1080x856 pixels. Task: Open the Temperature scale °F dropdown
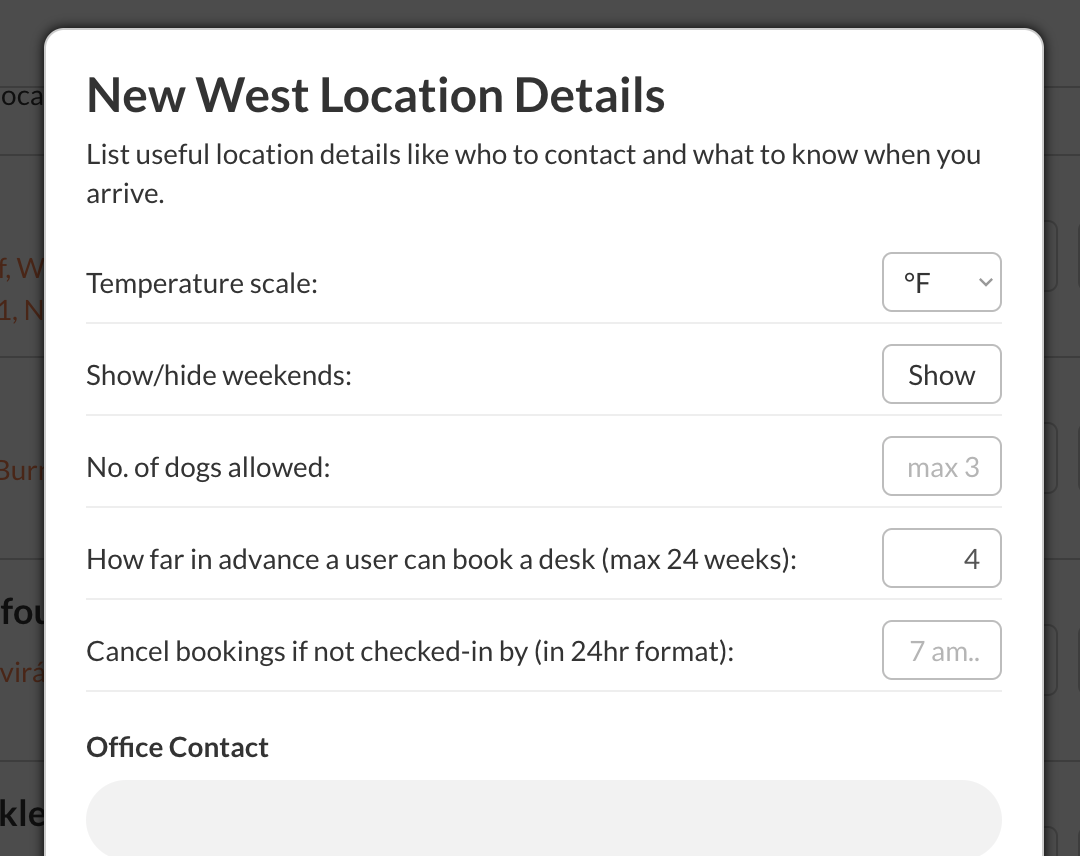pos(940,283)
